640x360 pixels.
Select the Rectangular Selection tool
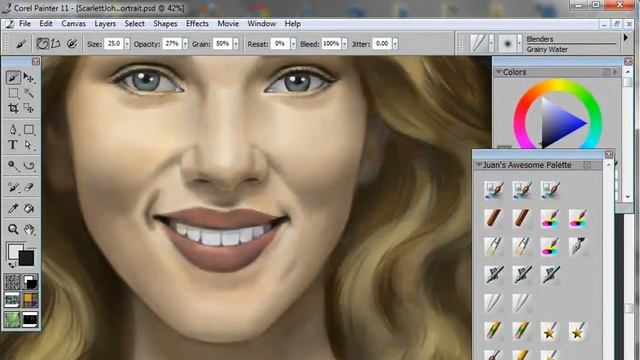[x=13, y=93]
